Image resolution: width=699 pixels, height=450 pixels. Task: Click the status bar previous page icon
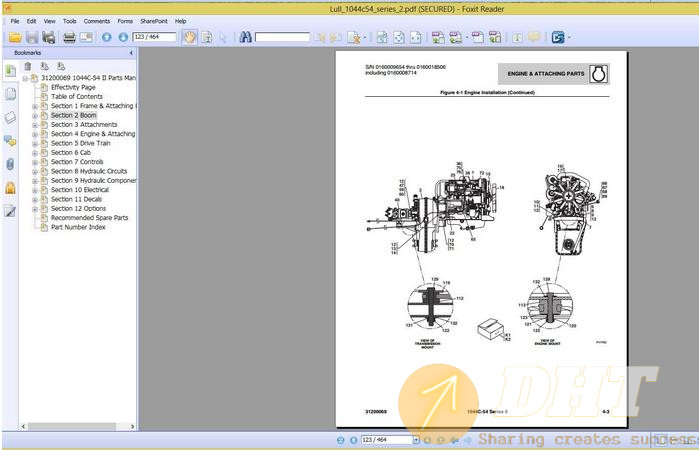[354, 440]
